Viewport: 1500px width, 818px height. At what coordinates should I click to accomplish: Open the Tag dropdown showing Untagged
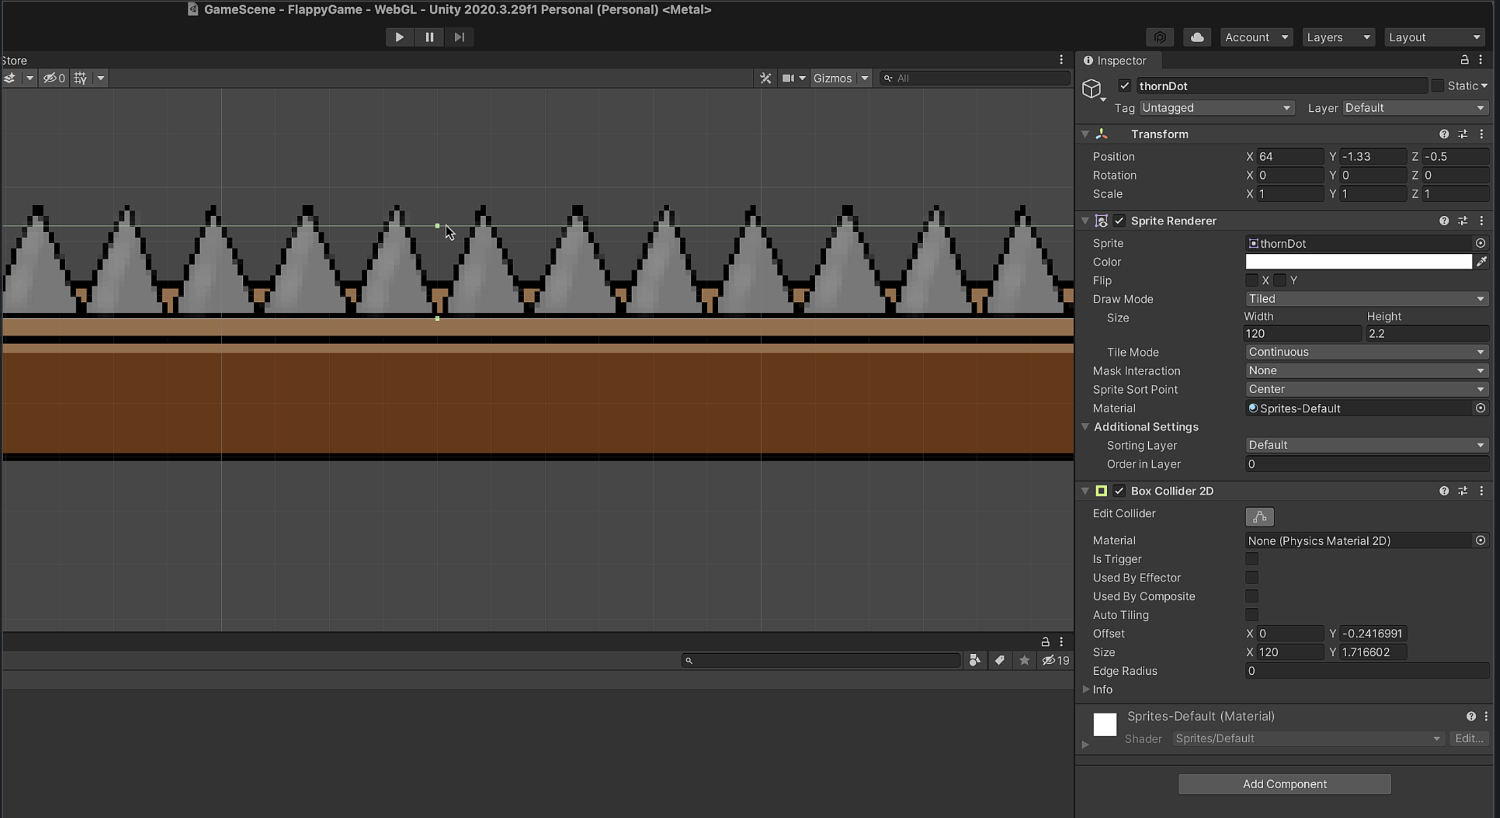(x=1217, y=108)
